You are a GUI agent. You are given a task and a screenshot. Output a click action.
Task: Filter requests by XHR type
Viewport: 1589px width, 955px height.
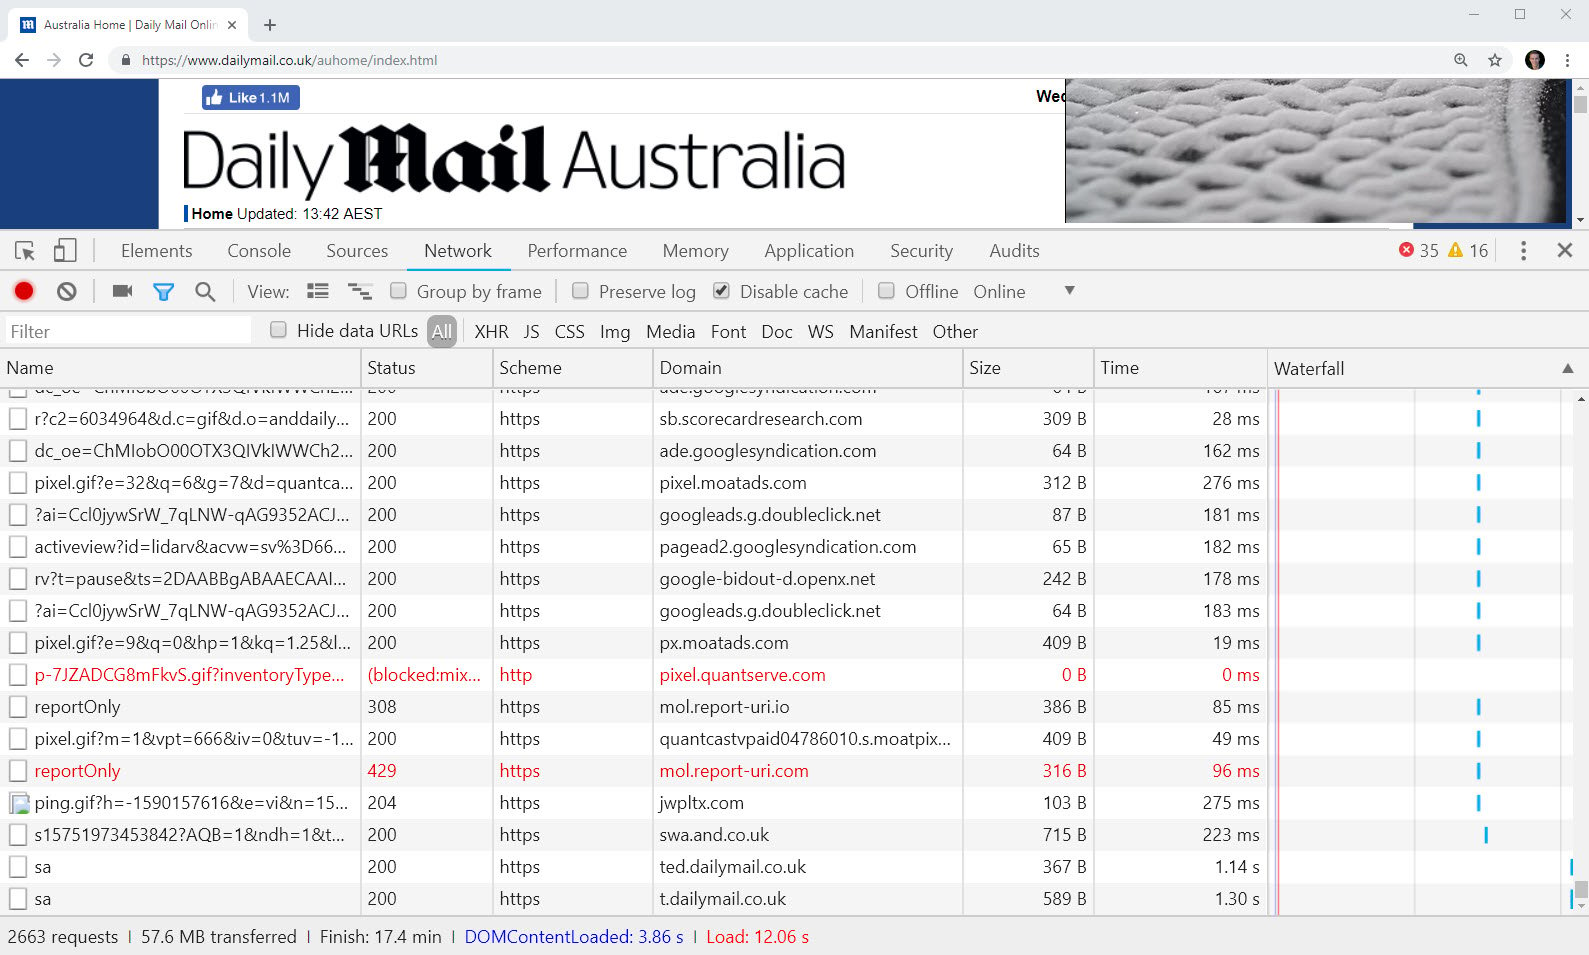pyautogui.click(x=491, y=332)
